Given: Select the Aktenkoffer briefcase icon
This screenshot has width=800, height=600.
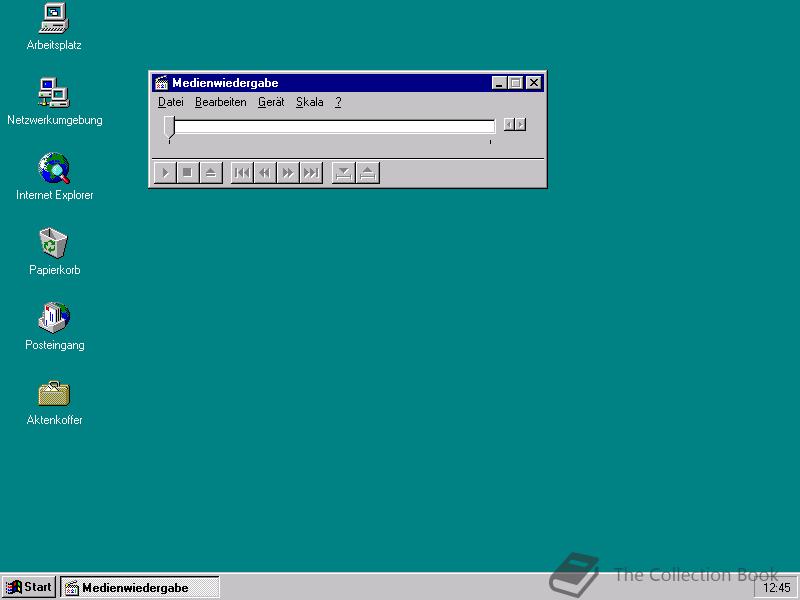Looking at the screenshot, I should pyautogui.click(x=54, y=402).
